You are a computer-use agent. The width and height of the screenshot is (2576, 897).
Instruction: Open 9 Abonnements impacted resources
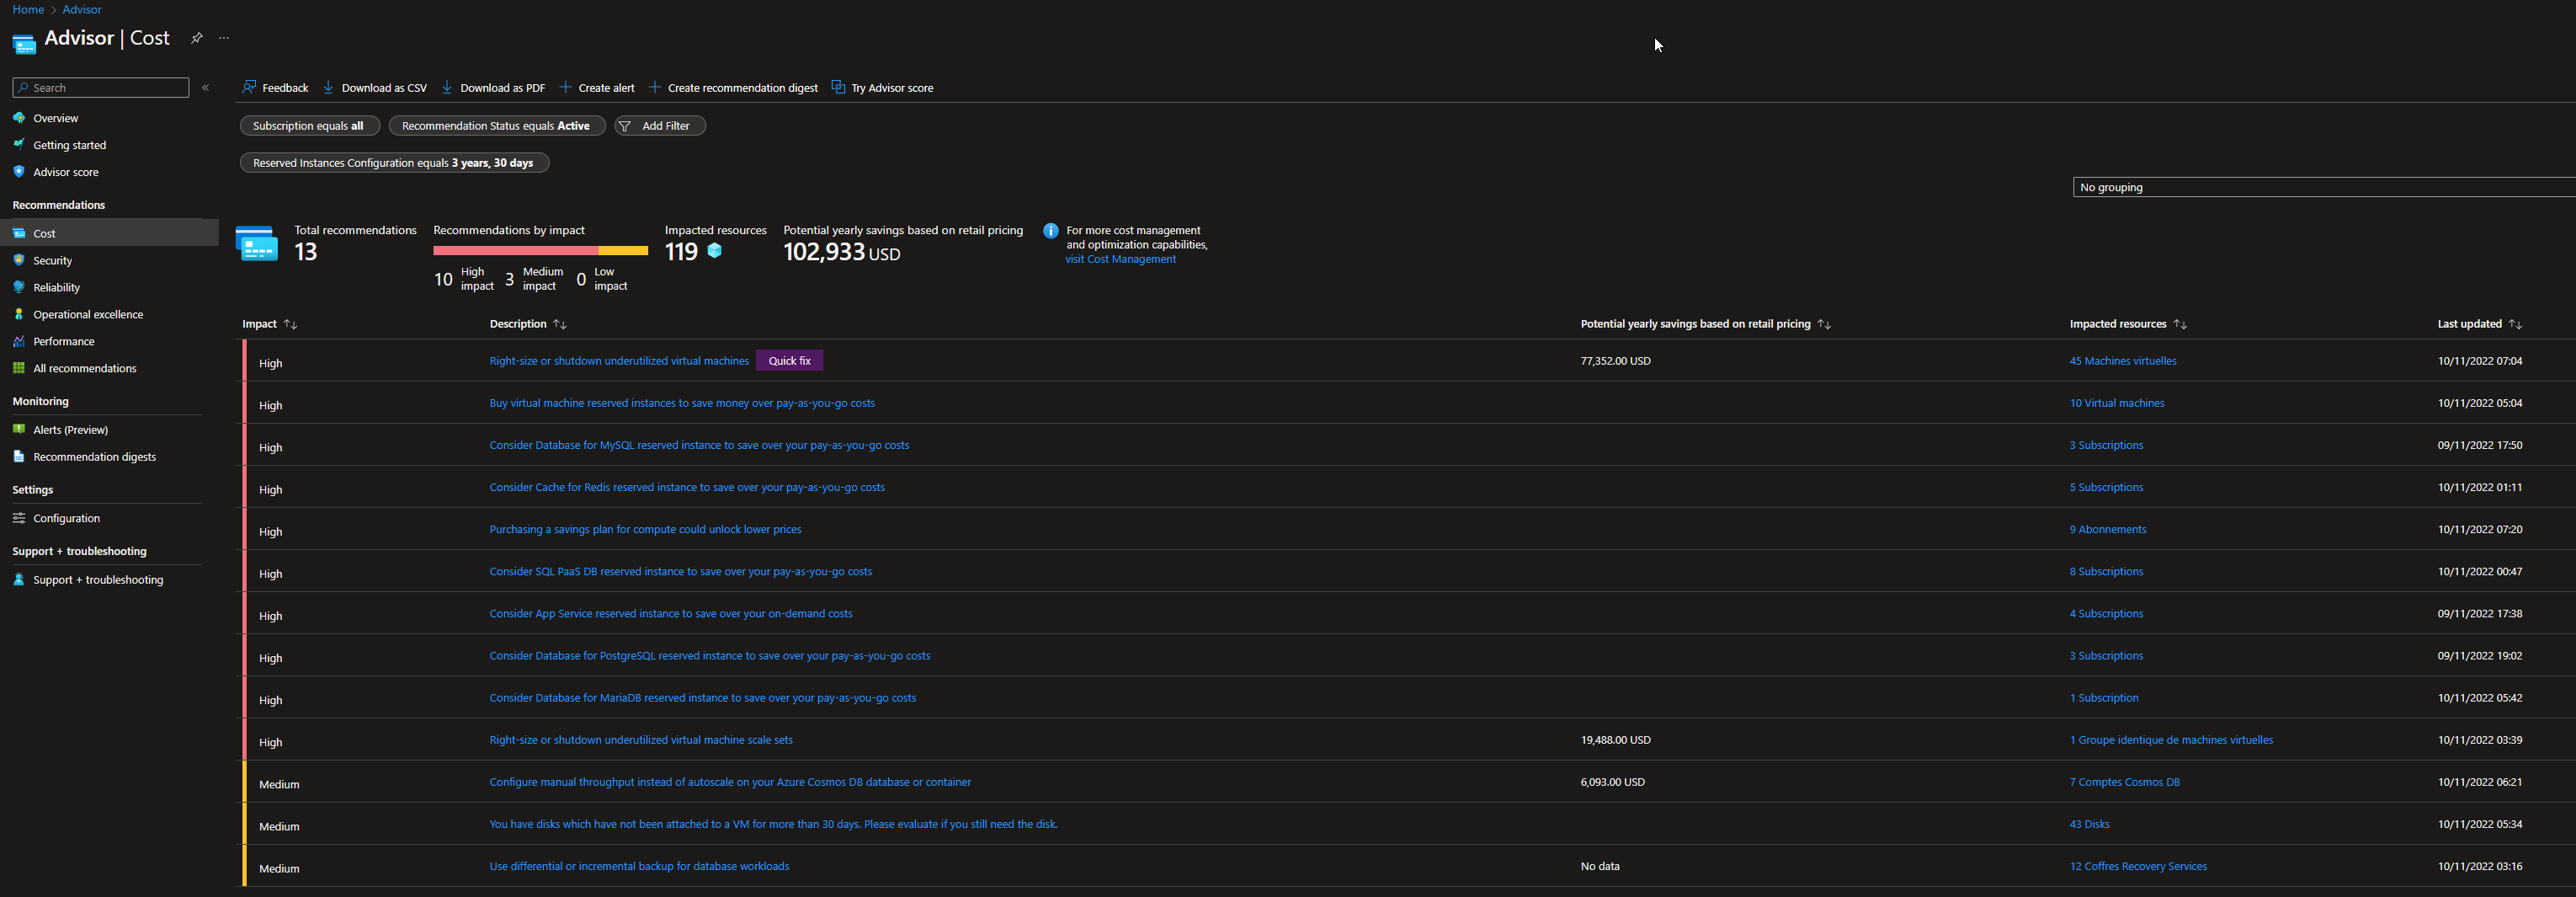(2108, 529)
